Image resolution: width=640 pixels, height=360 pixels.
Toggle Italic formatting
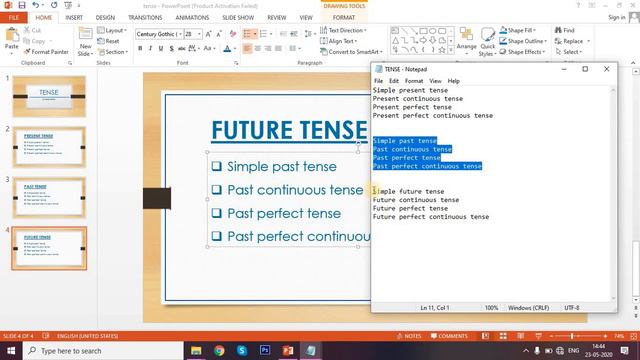[150, 49]
